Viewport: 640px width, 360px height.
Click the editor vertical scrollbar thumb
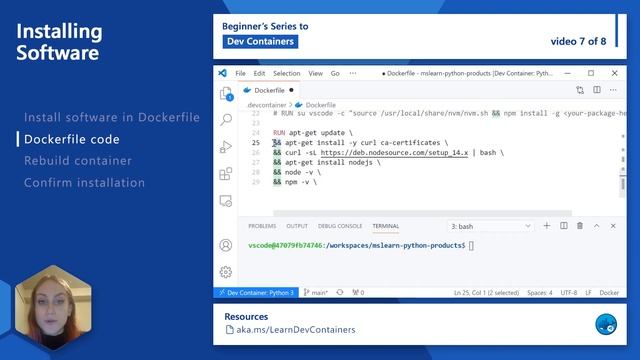[622, 184]
